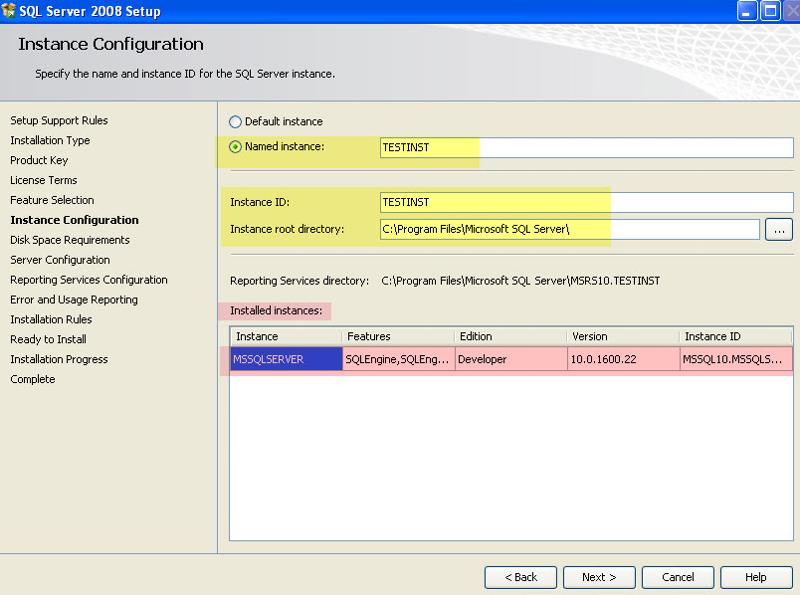Click the SQLEngine,SQLEng... features cell
This screenshot has width=800, height=595.
[398, 359]
